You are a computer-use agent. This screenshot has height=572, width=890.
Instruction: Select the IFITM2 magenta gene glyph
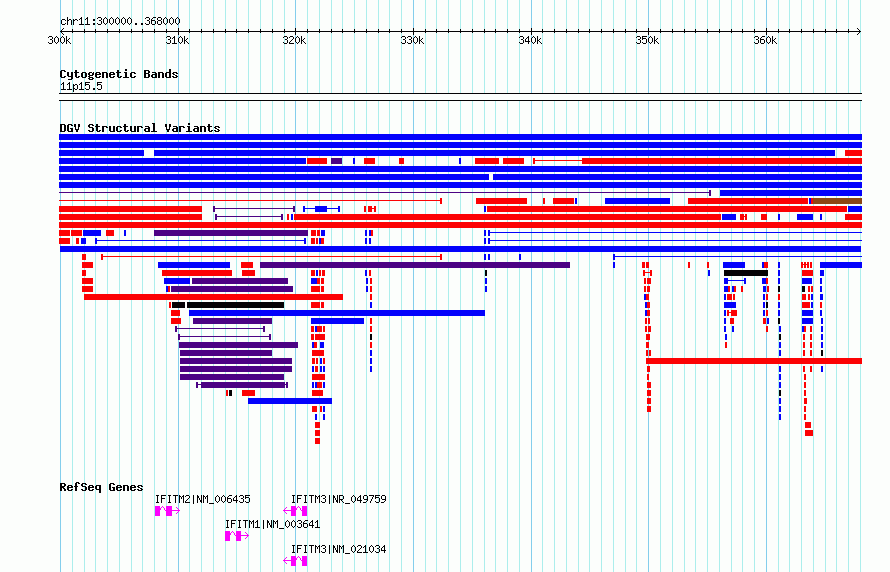tap(167, 511)
